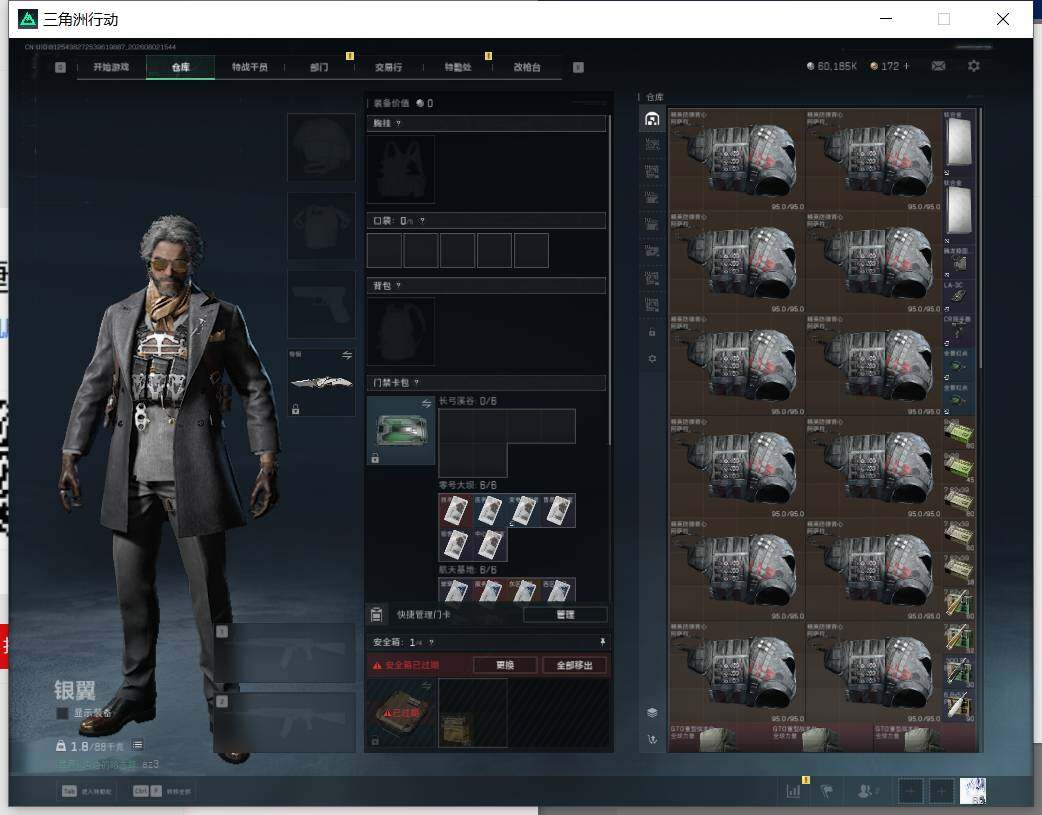The height and width of the screenshot is (815, 1042).
Task: Click the empty pistol slot
Action: [321, 304]
